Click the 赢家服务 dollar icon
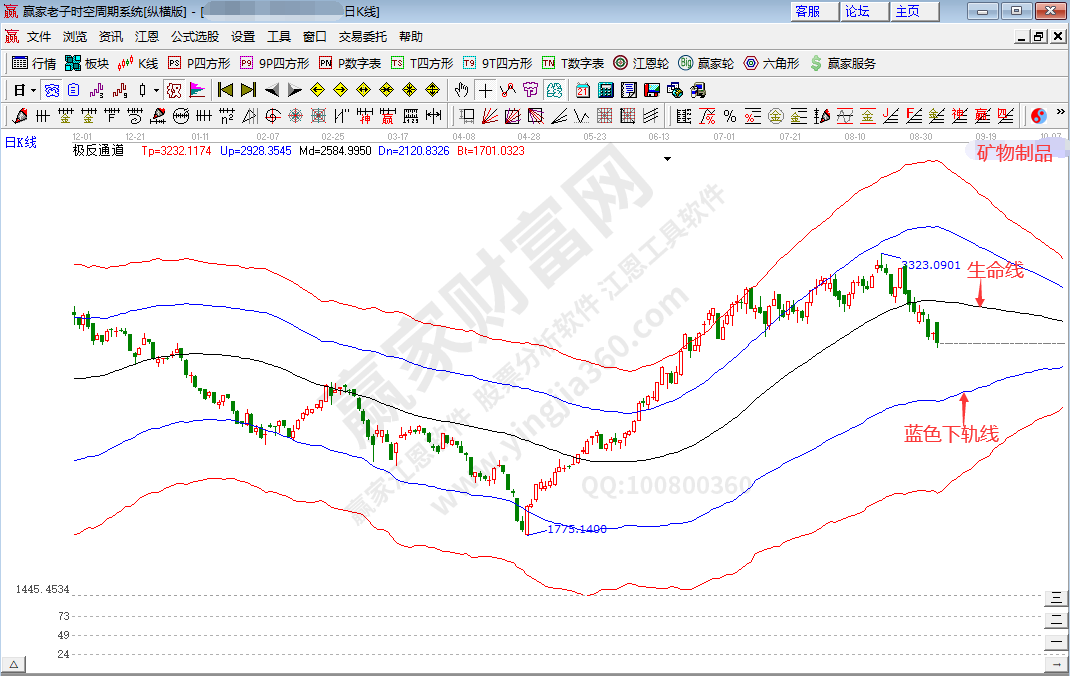1070x676 pixels. 817,63
